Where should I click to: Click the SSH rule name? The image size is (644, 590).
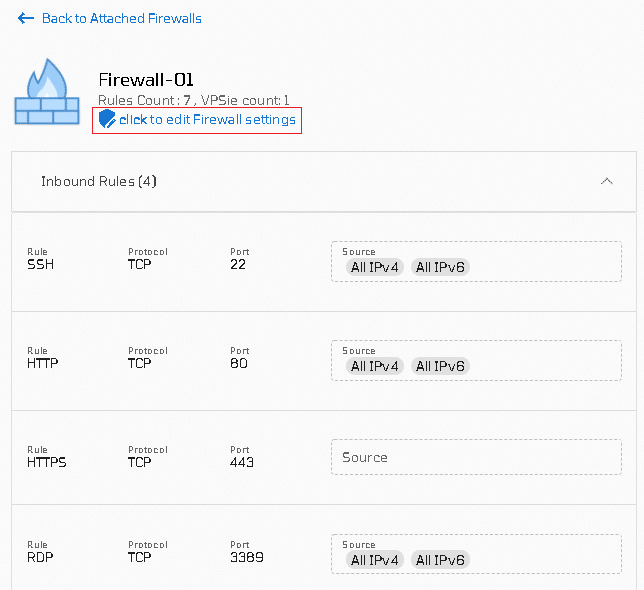(40, 264)
